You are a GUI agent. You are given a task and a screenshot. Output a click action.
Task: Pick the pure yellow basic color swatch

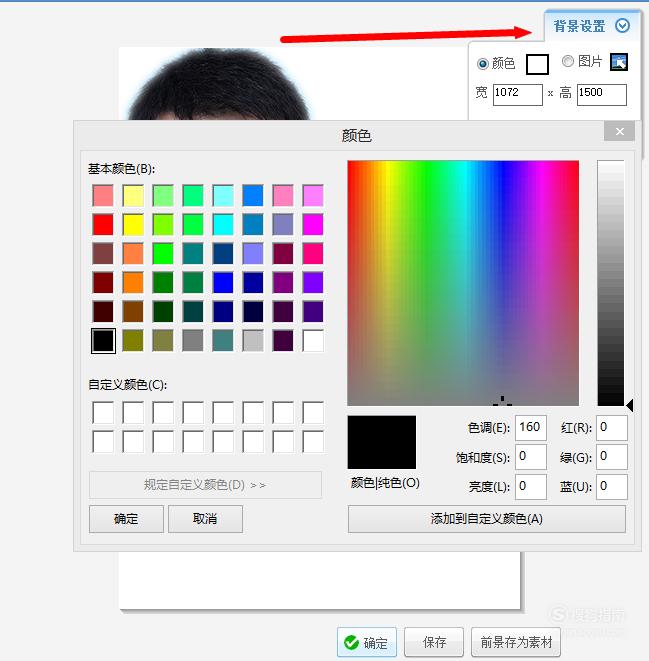pos(133,224)
